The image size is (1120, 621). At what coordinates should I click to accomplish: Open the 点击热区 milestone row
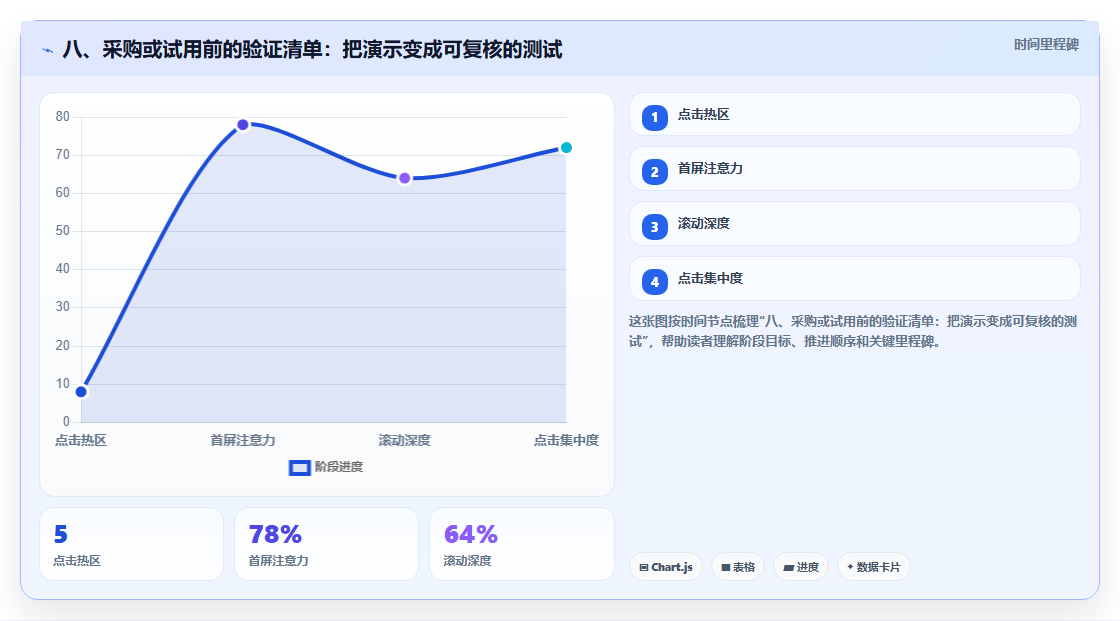point(854,114)
